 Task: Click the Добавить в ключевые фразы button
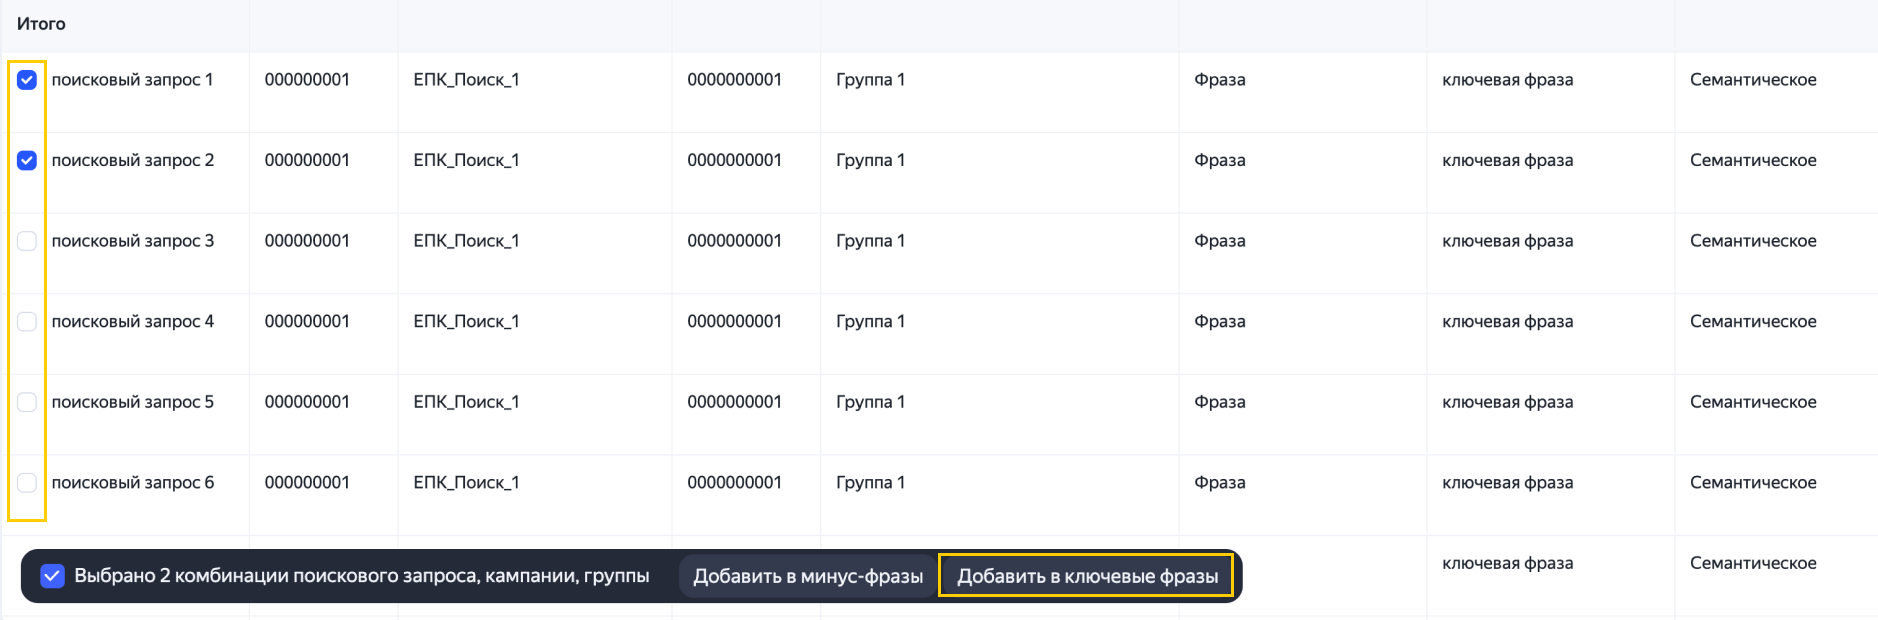coord(1087,576)
